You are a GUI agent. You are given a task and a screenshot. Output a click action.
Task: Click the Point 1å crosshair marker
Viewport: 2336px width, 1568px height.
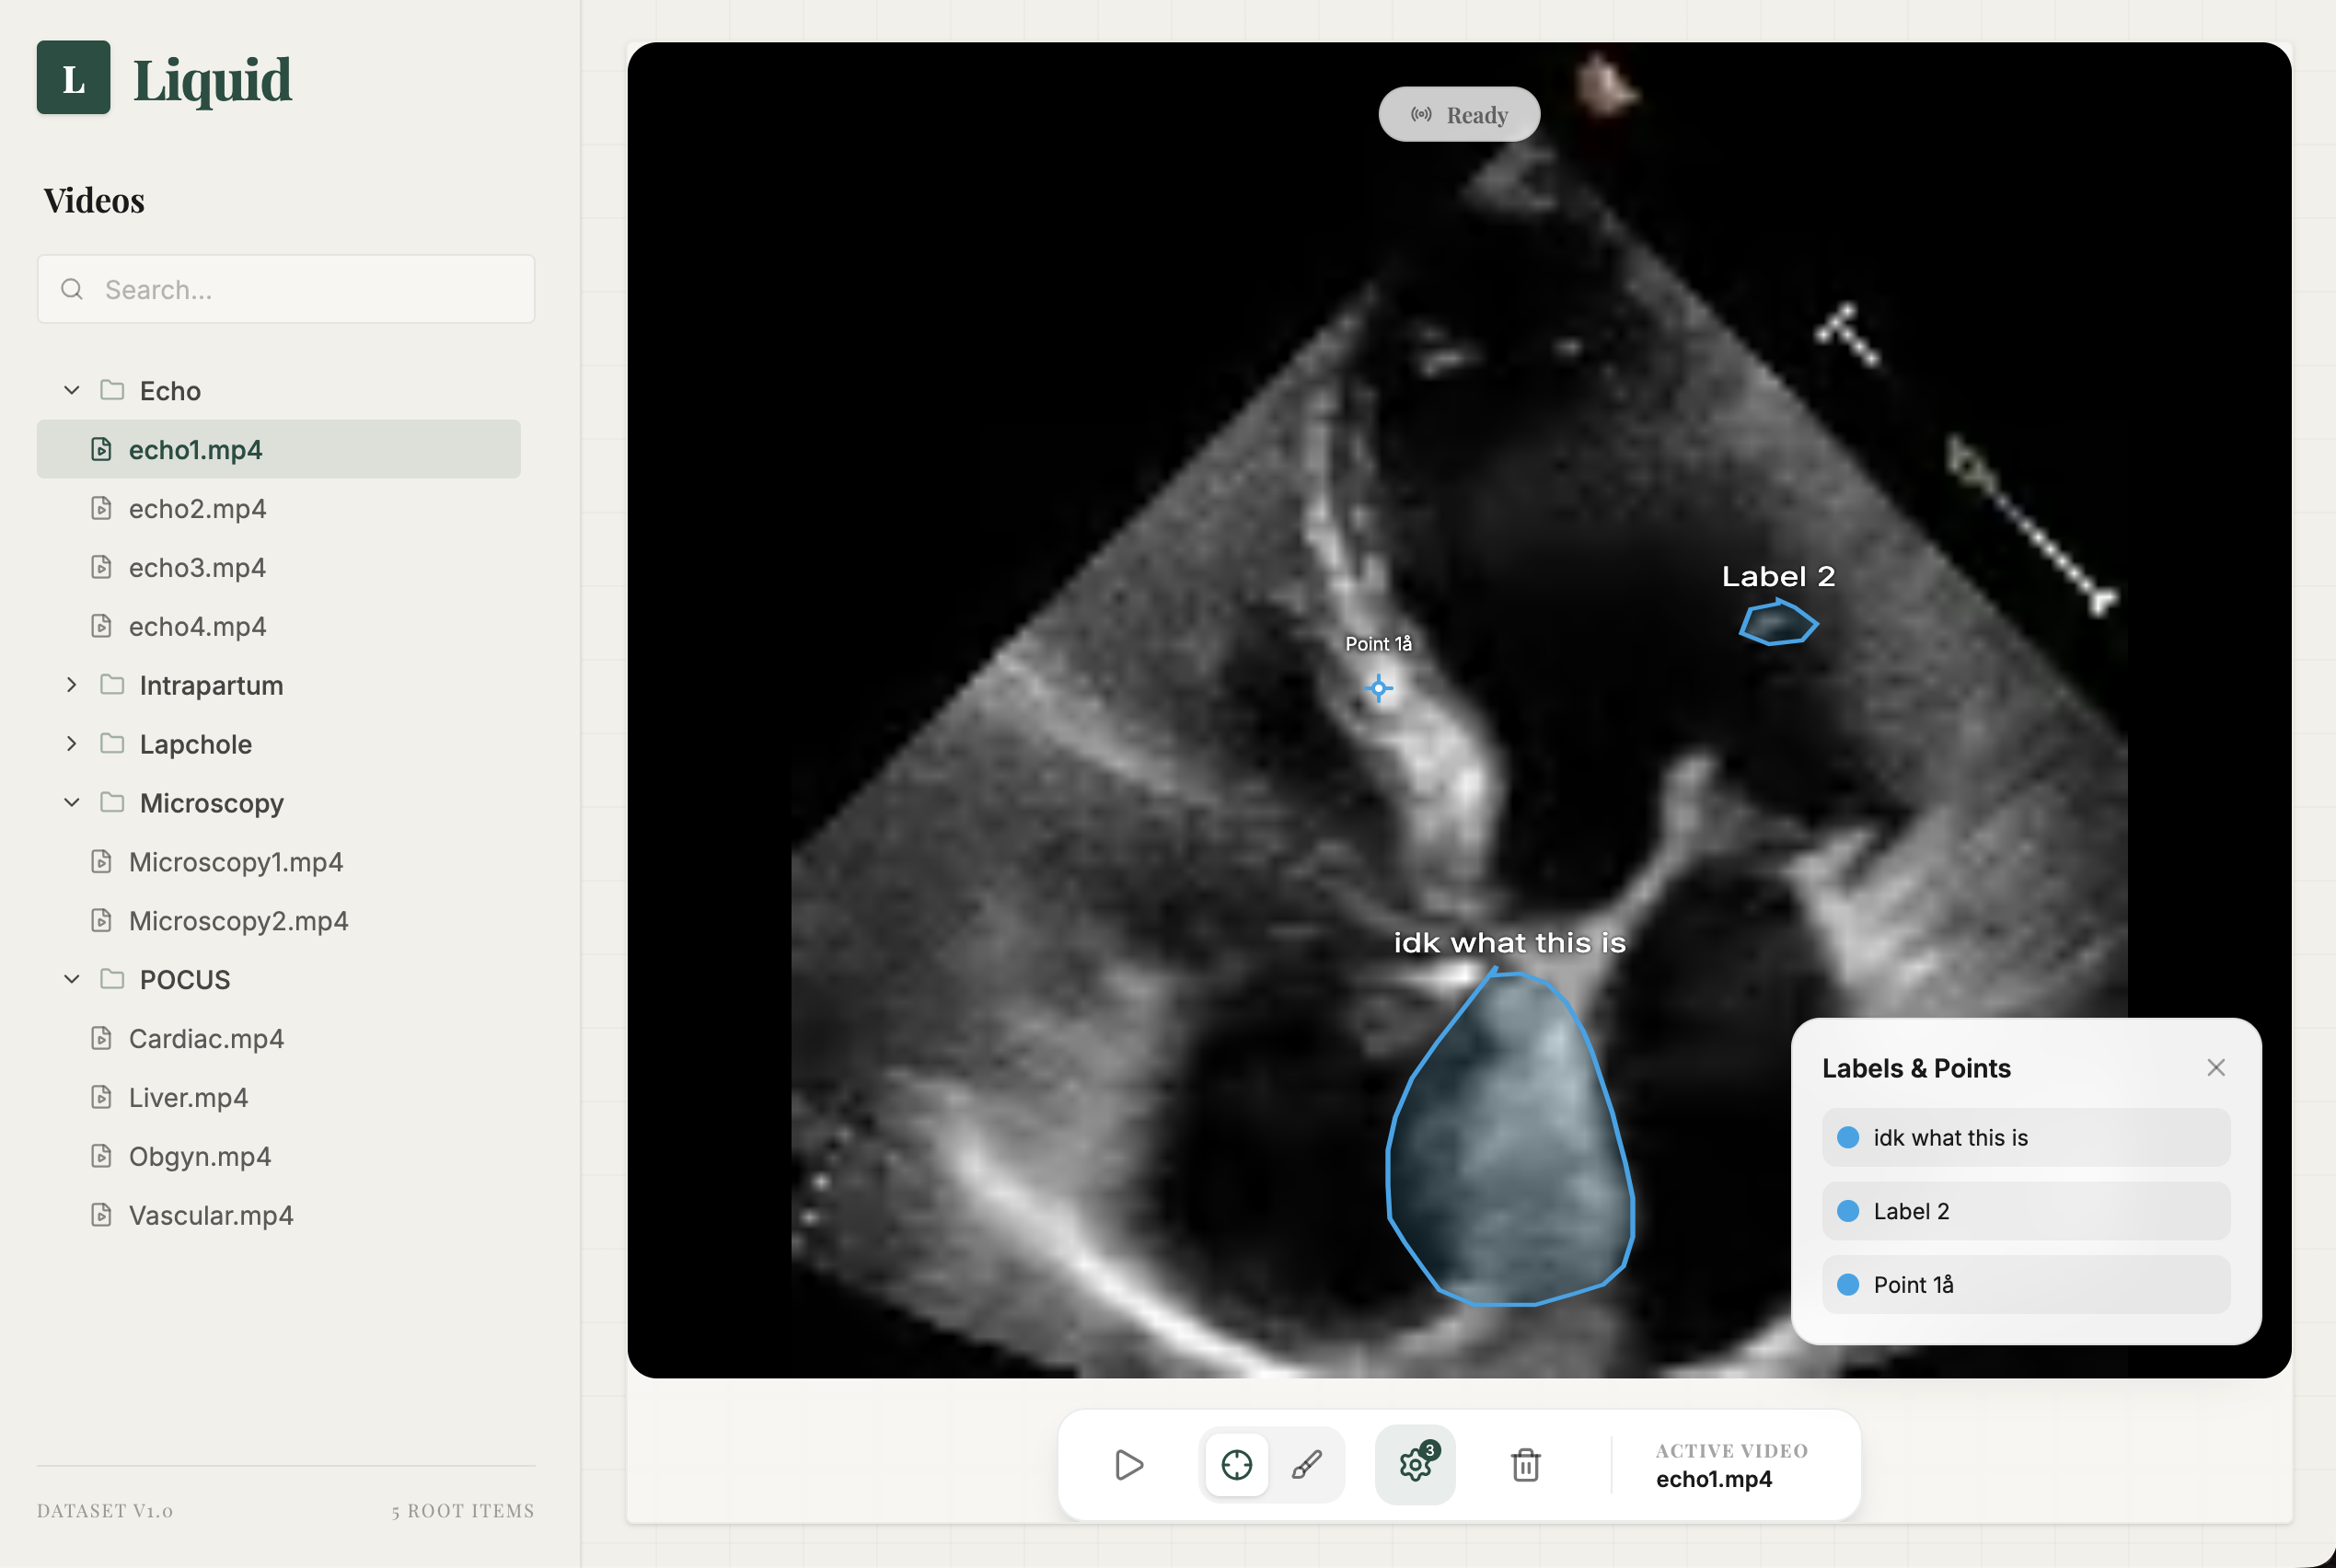(x=1378, y=688)
